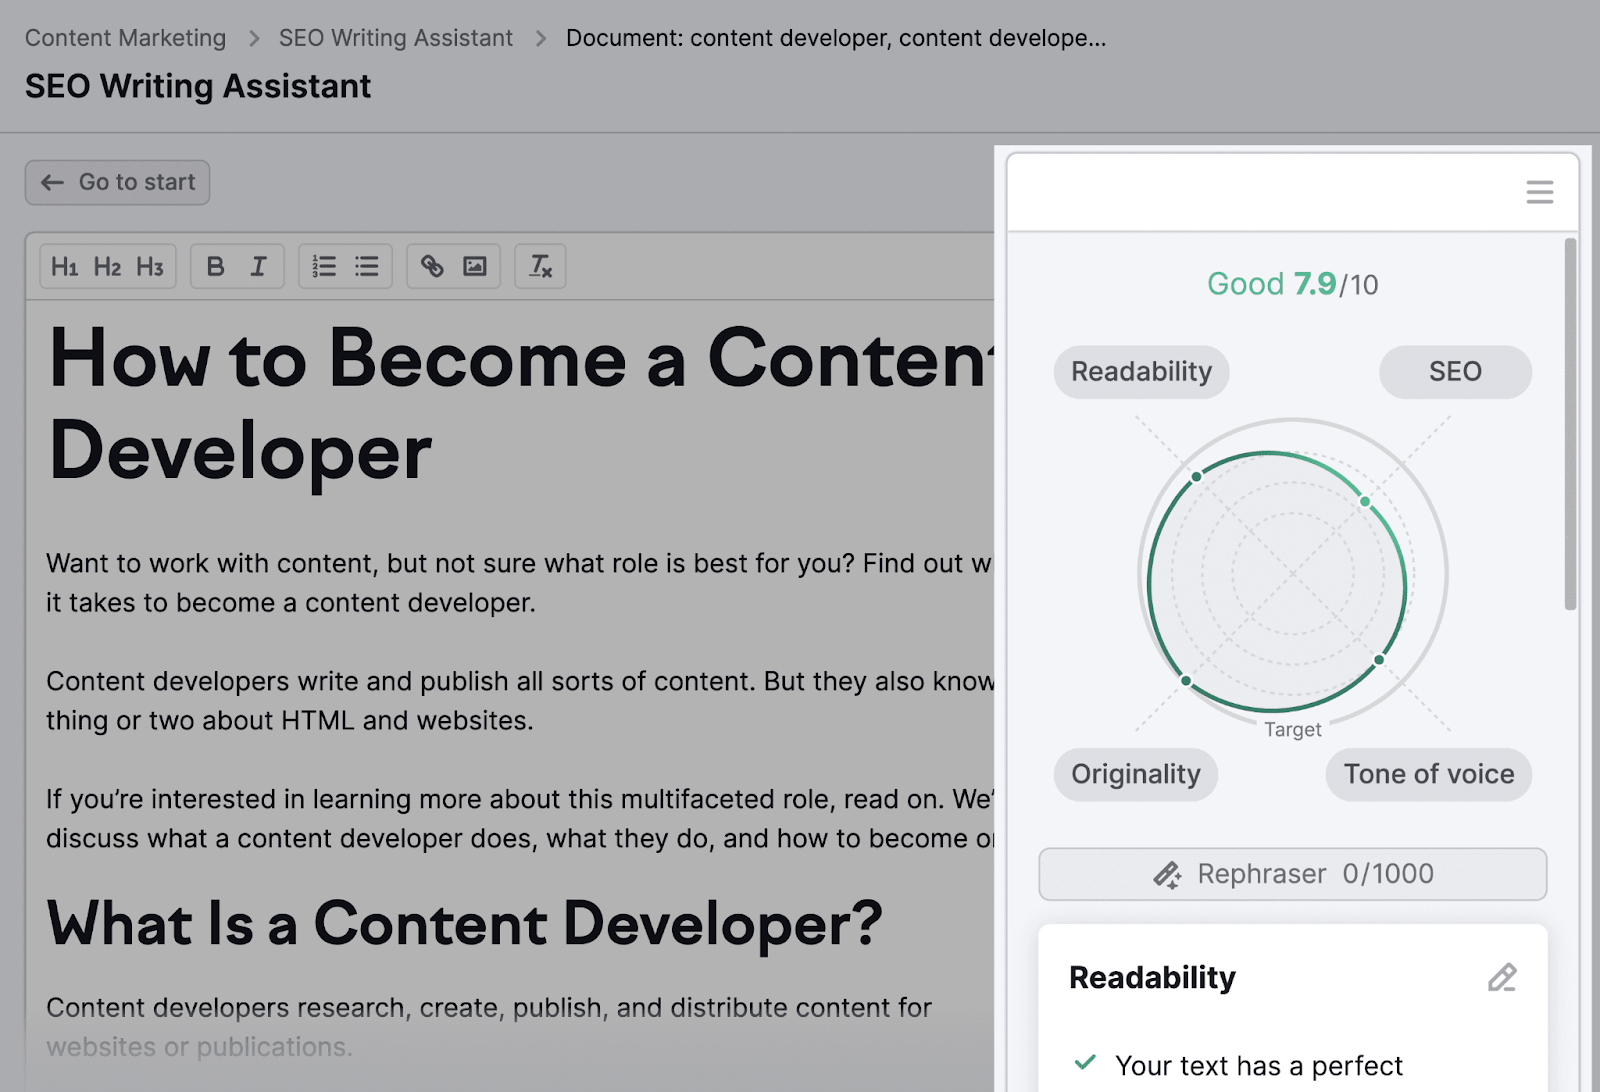The height and width of the screenshot is (1092, 1600).
Task: Select the Originality score pill
Action: (x=1135, y=774)
